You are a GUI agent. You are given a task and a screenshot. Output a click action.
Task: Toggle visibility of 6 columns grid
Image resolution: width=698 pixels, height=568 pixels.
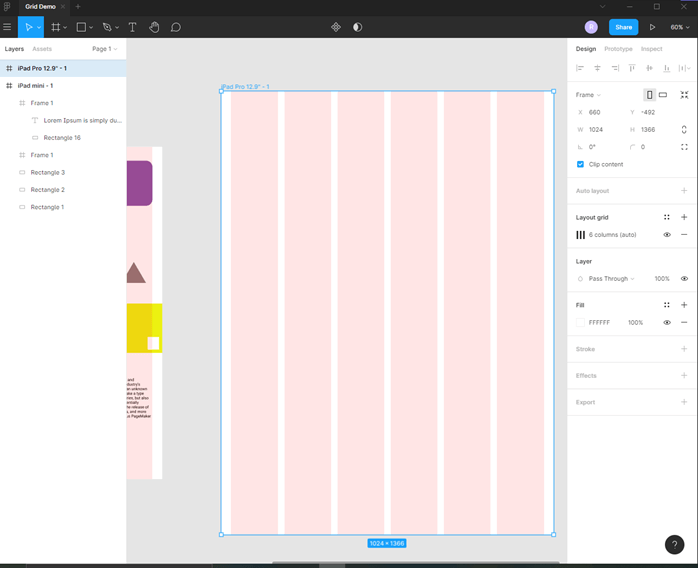667,235
